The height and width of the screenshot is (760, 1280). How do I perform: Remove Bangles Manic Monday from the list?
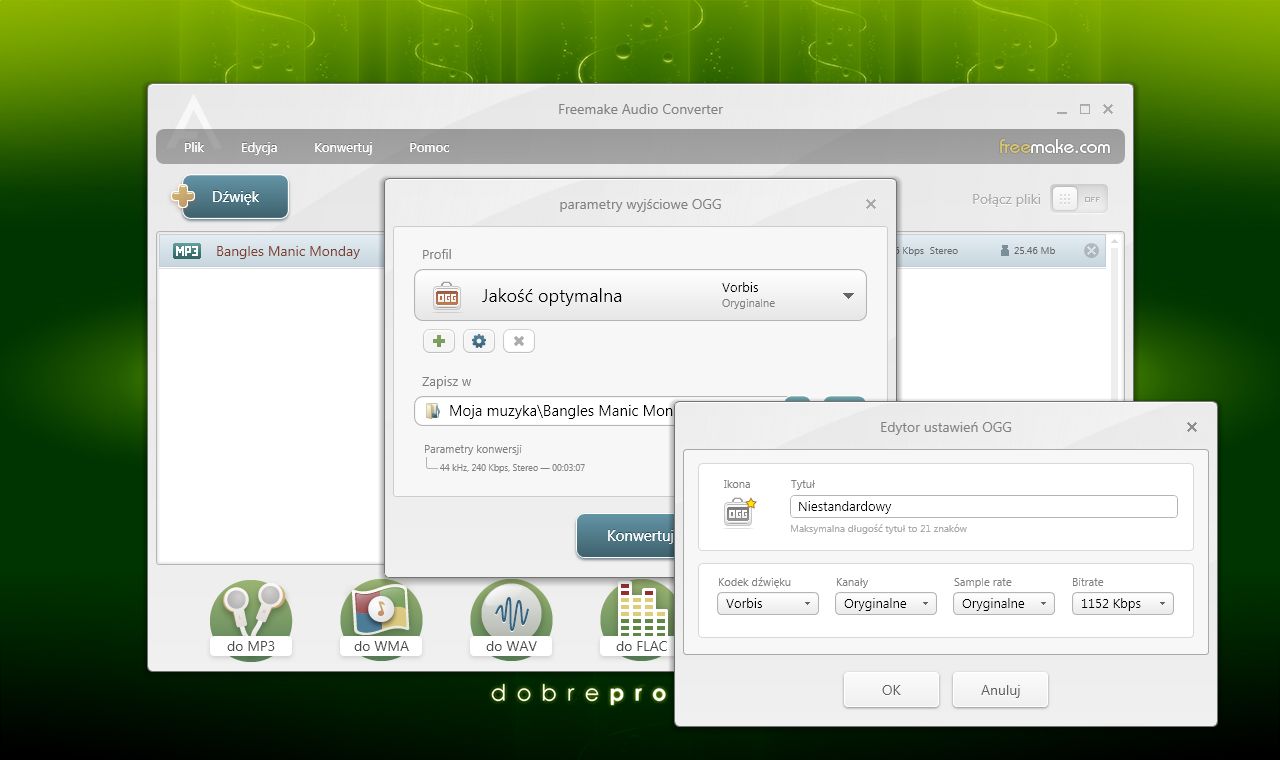pyautogui.click(x=1091, y=251)
